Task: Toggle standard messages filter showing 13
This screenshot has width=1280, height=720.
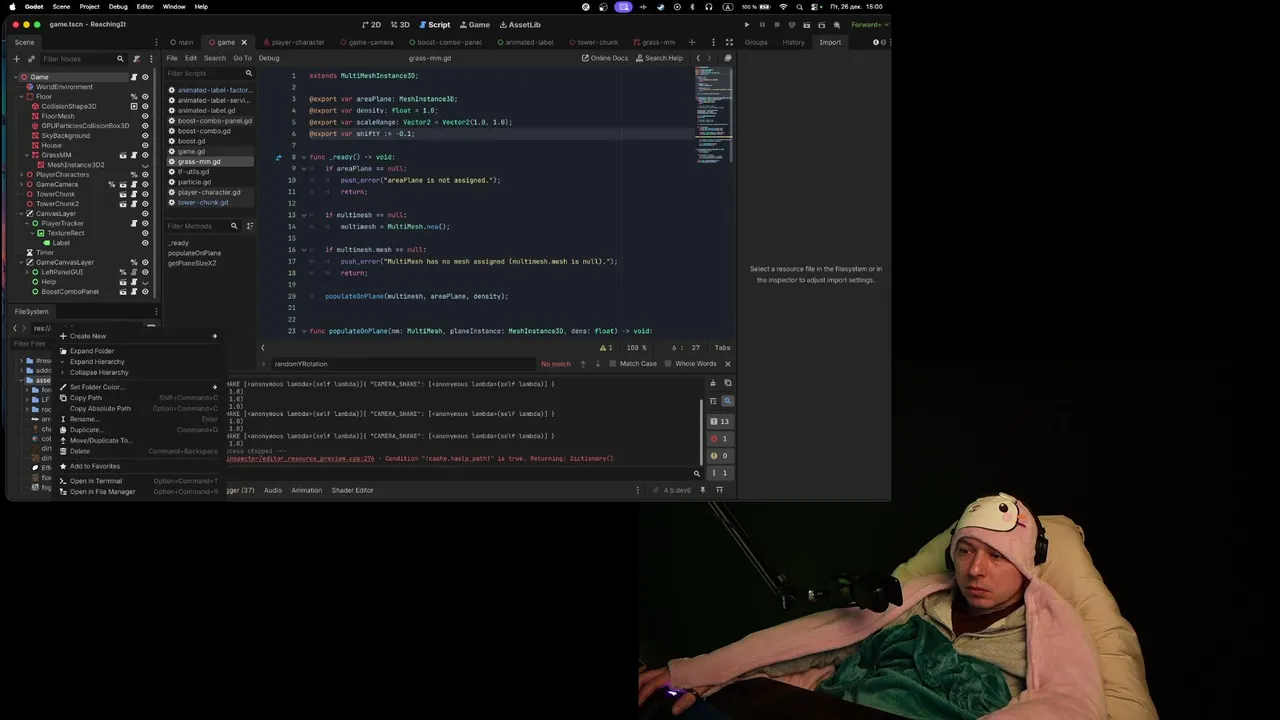Action: point(719,421)
